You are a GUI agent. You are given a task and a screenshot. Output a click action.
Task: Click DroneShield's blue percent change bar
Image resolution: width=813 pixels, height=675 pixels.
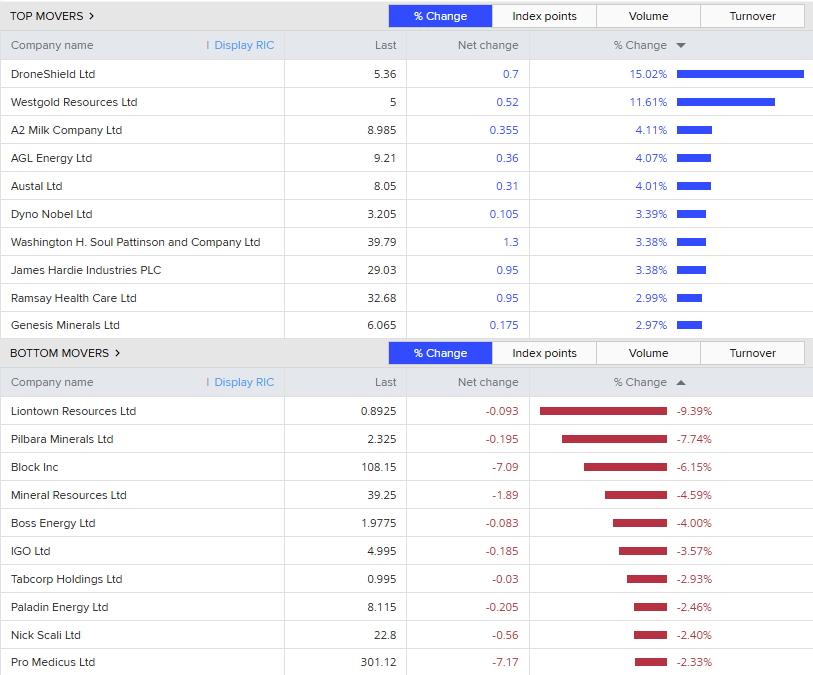click(740, 74)
